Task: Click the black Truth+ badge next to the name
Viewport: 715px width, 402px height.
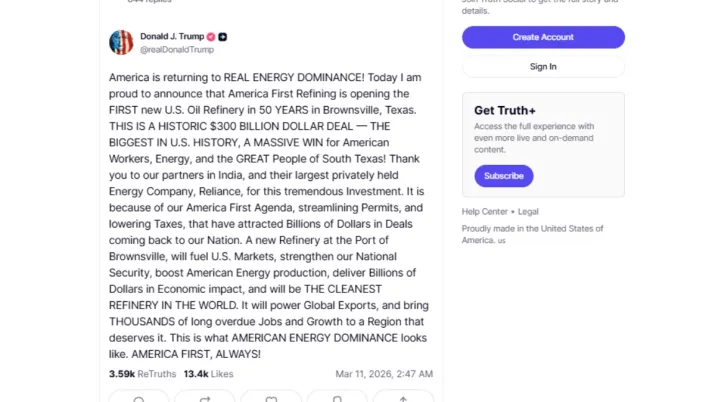Action: coord(223,37)
